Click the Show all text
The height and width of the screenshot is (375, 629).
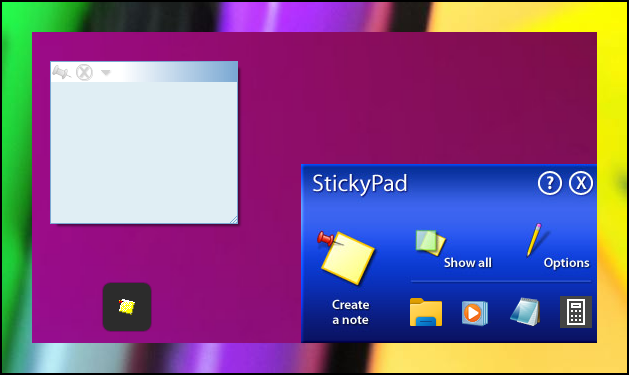pos(468,263)
